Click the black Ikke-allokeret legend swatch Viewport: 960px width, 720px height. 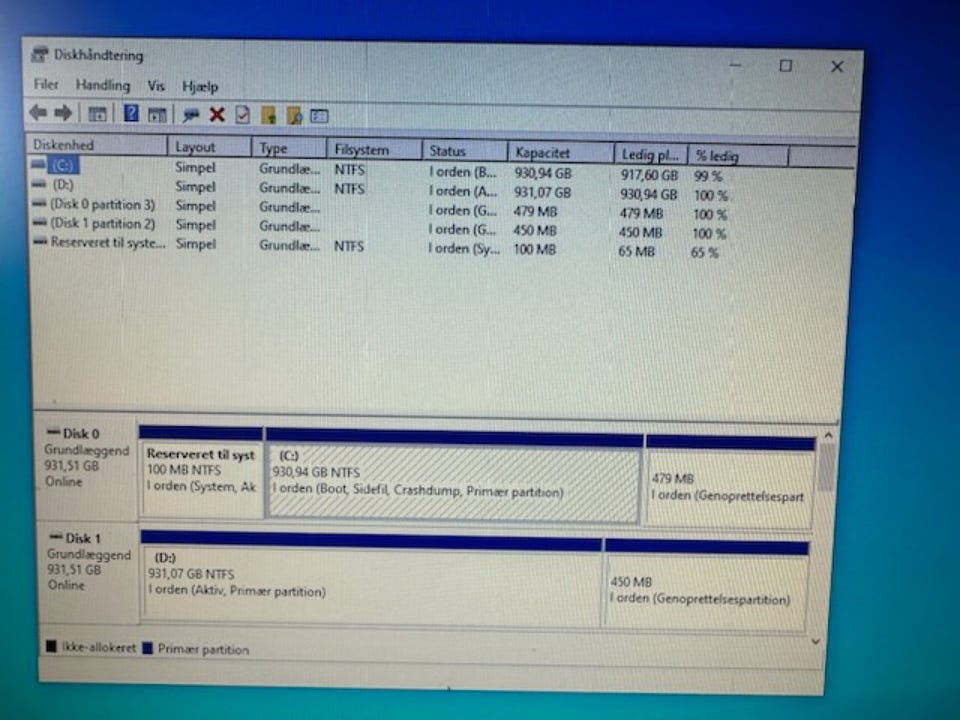pyautogui.click(x=51, y=647)
